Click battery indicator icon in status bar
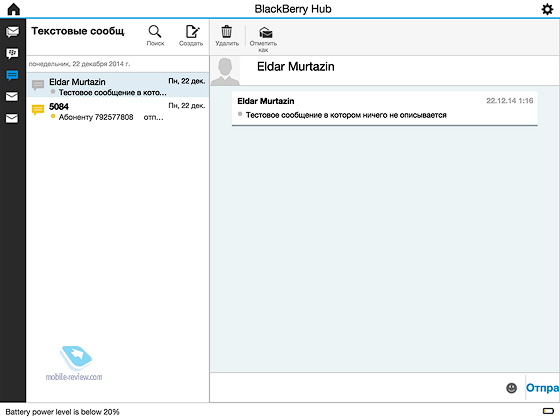Image resolution: width=560 pixels, height=420 pixels. [548, 411]
